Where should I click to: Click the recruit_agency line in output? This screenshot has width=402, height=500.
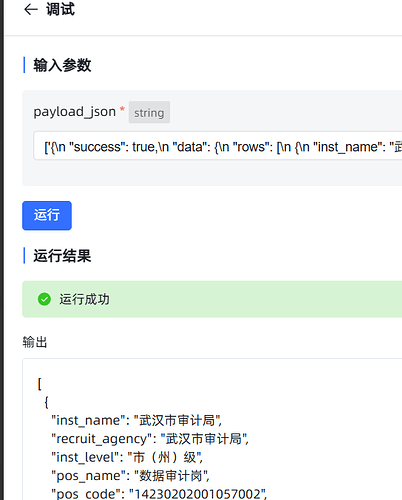tap(150, 439)
